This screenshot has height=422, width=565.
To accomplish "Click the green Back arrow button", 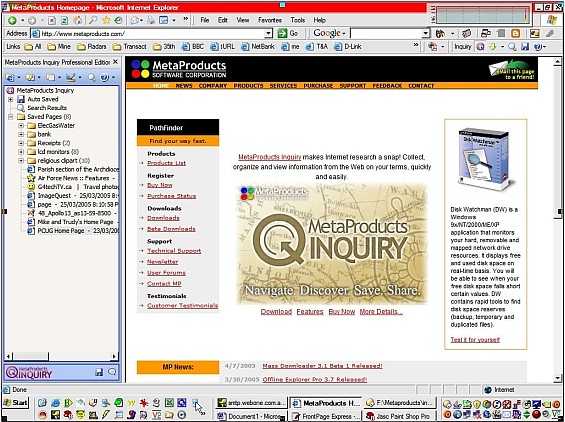I will coord(12,21).
